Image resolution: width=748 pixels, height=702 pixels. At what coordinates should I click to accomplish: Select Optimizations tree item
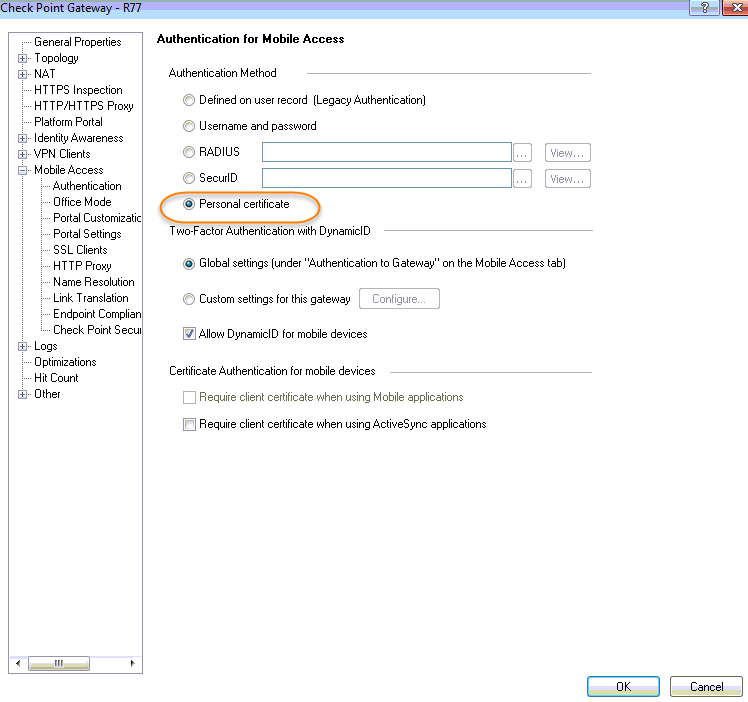click(65, 362)
